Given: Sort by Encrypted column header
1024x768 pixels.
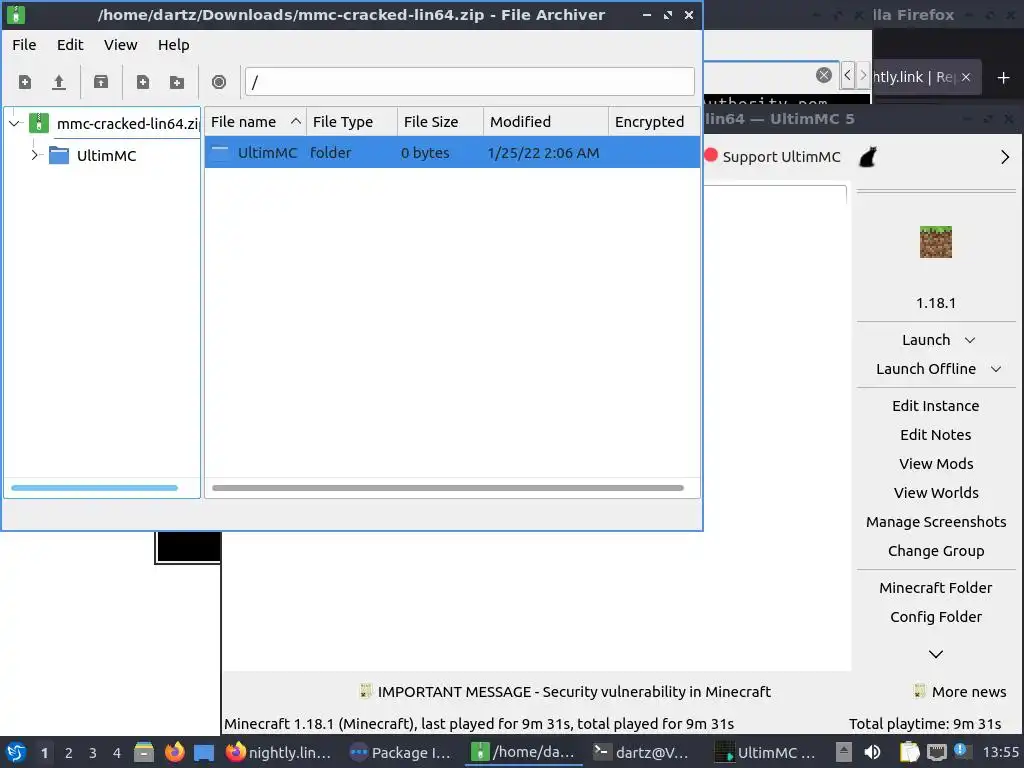Looking at the screenshot, I should [x=654, y=122].
